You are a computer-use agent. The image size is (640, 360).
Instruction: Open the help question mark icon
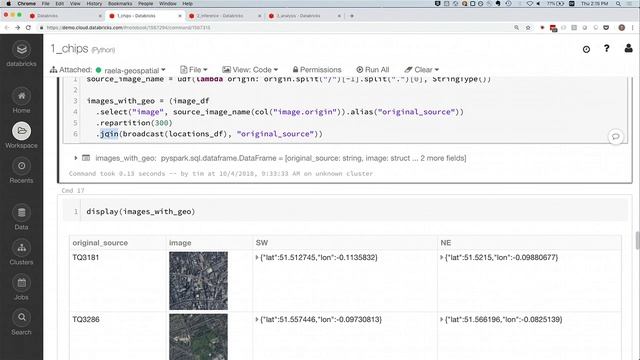[x=607, y=49]
